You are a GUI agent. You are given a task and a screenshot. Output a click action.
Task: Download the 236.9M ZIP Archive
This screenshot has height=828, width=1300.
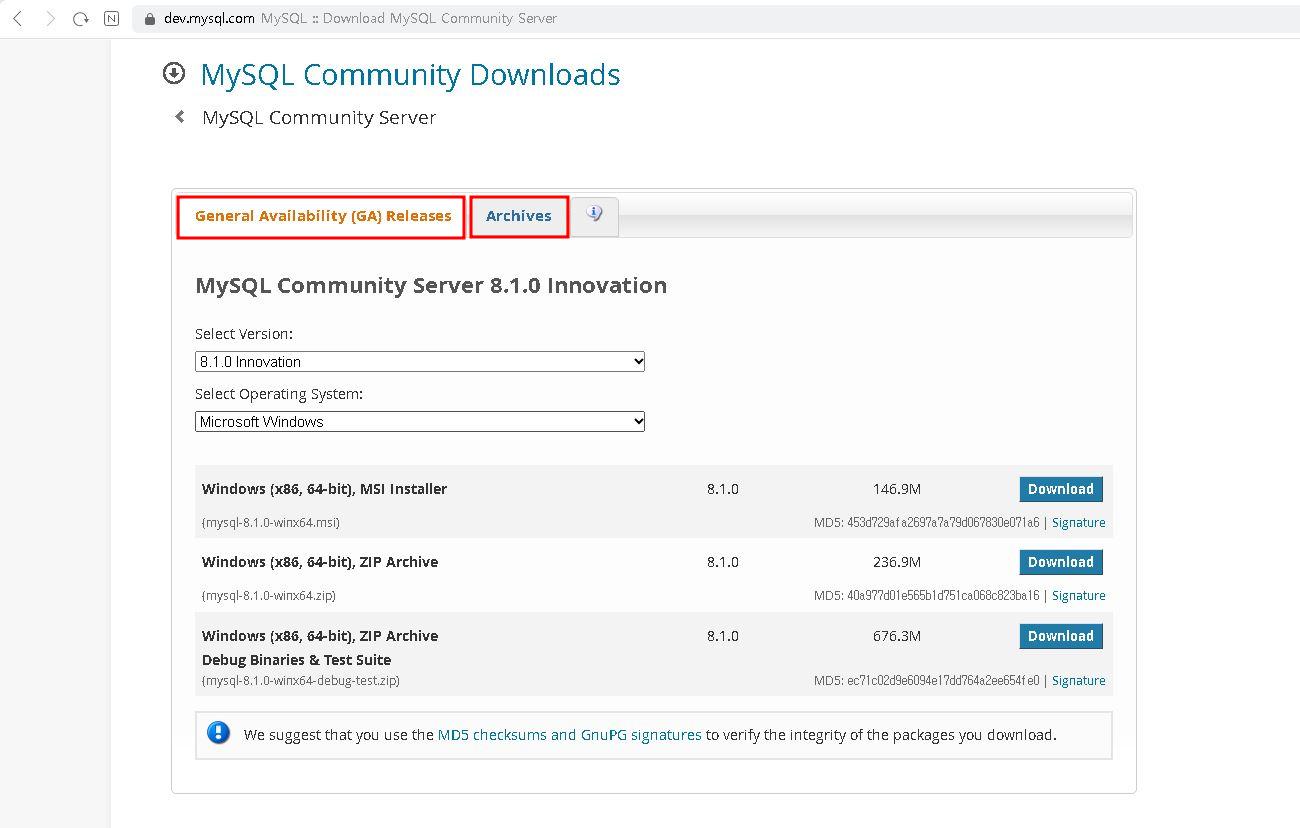pos(1061,562)
